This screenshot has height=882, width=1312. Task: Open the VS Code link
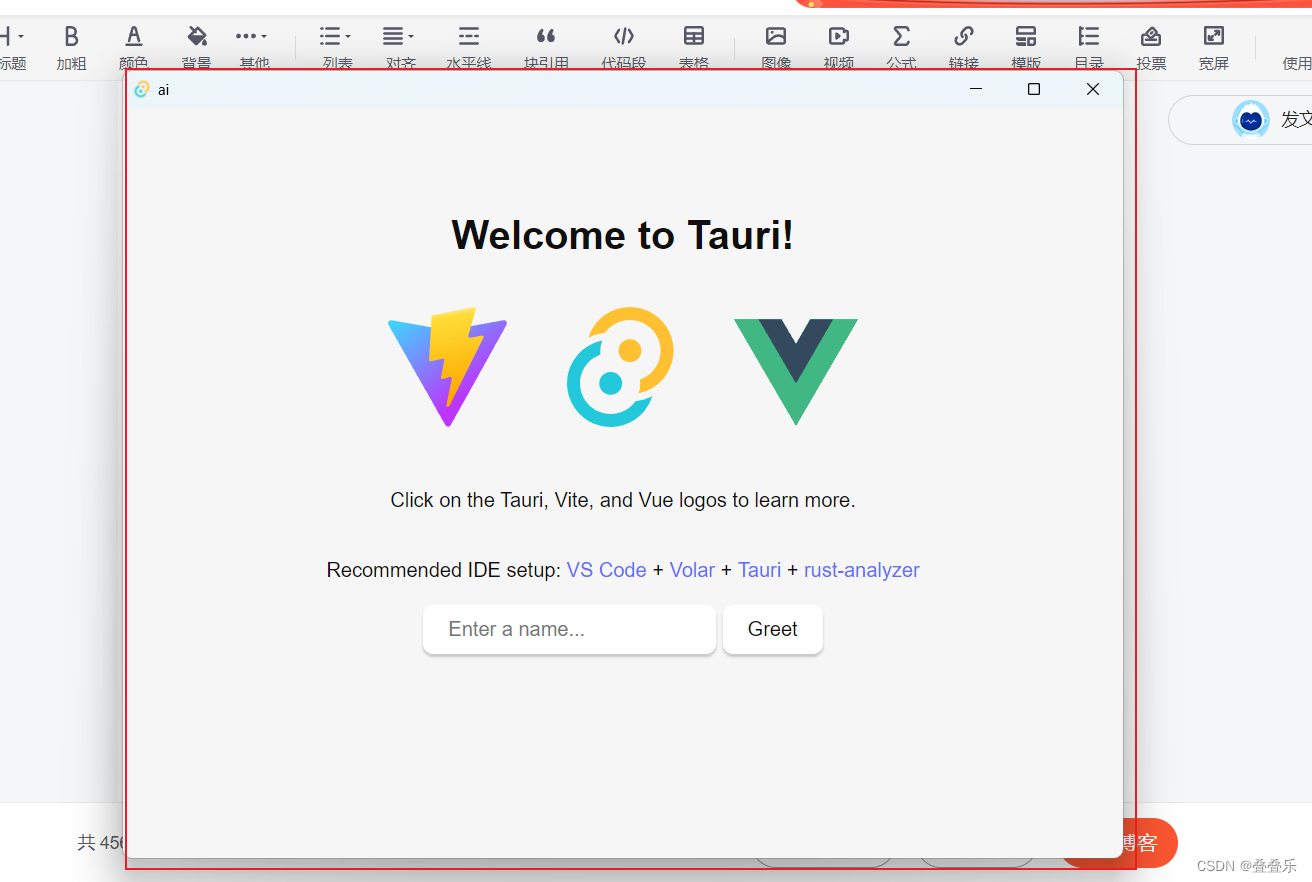[x=605, y=570]
